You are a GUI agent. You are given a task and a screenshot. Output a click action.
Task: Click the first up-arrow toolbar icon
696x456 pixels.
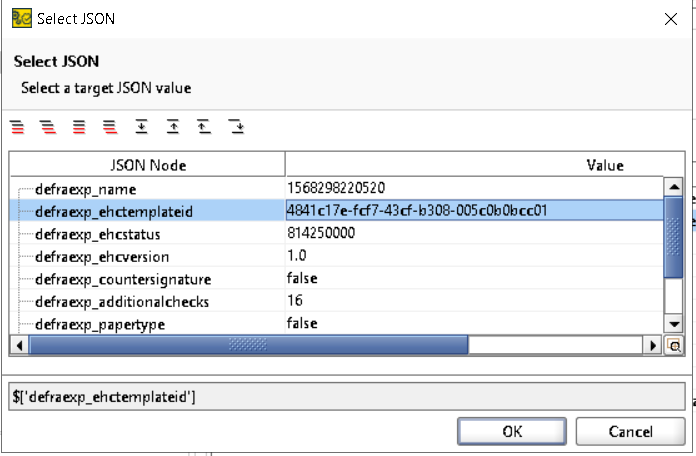[x=173, y=127]
